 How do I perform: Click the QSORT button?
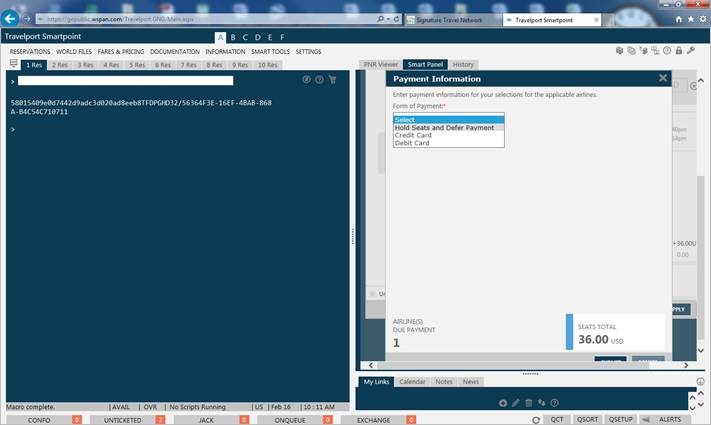click(x=587, y=420)
